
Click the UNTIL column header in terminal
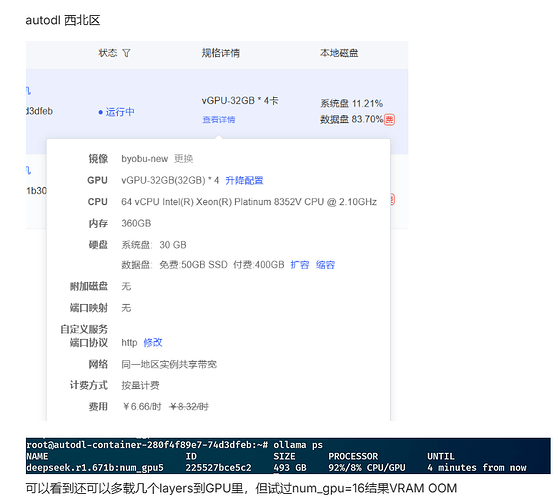pyautogui.click(x=441, y=457)
